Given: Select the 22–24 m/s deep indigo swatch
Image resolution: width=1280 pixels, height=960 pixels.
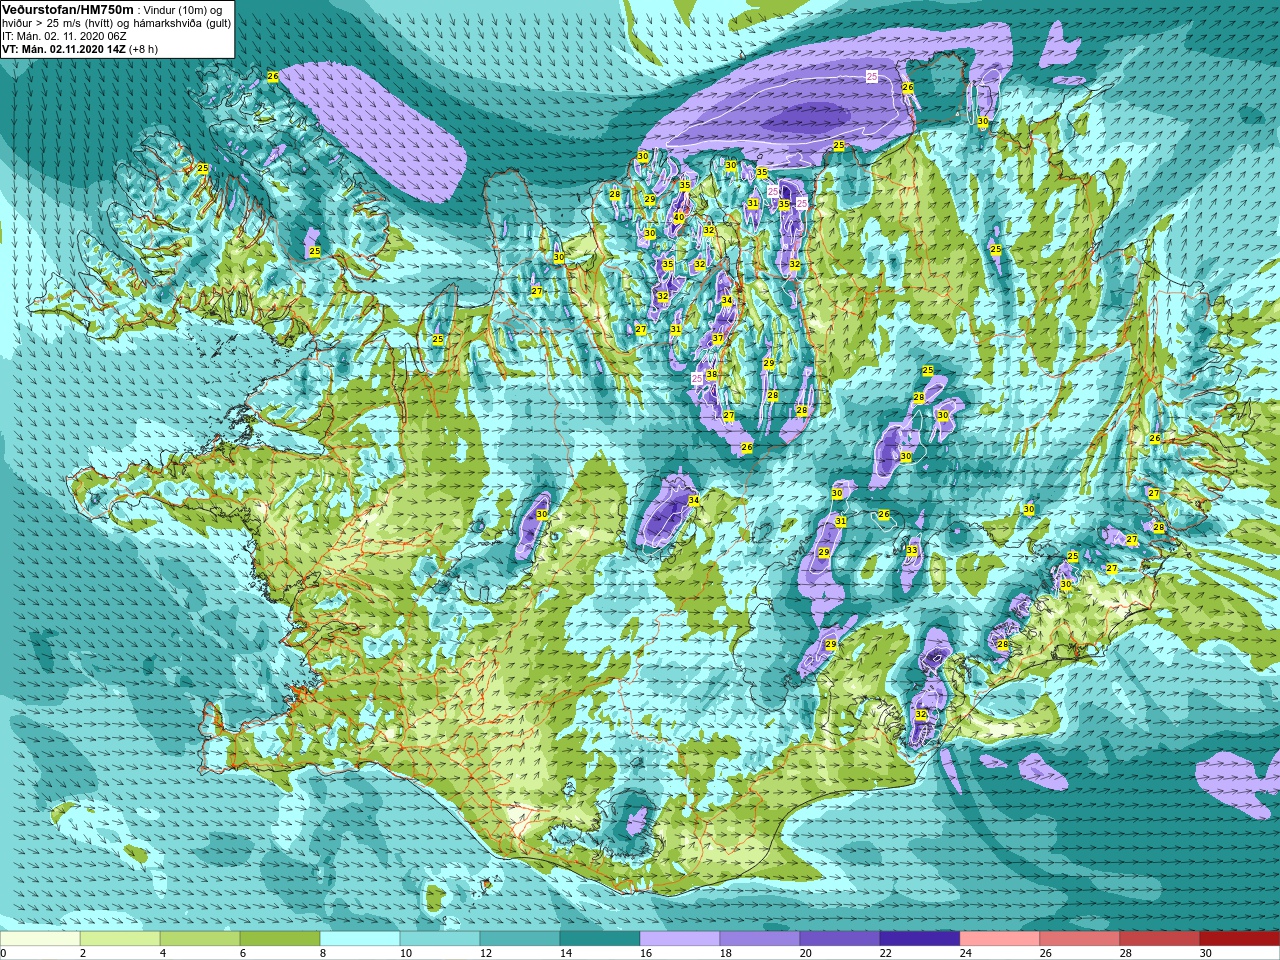Looking at the screenshot, I should [920, 939].
